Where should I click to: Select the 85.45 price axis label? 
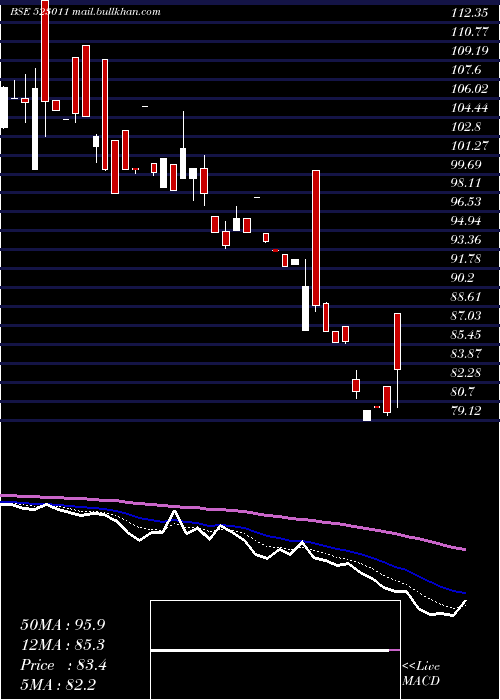[466, 335]
